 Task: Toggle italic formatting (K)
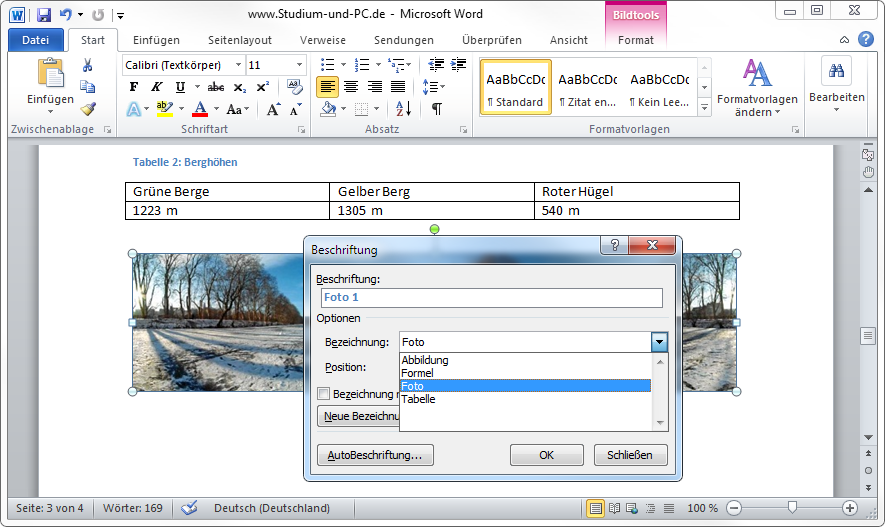156,87
